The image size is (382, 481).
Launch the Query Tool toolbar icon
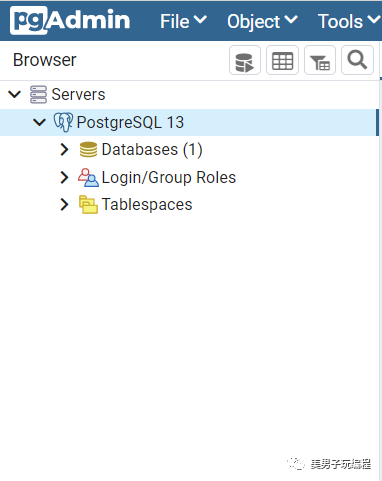pos(245,60)
